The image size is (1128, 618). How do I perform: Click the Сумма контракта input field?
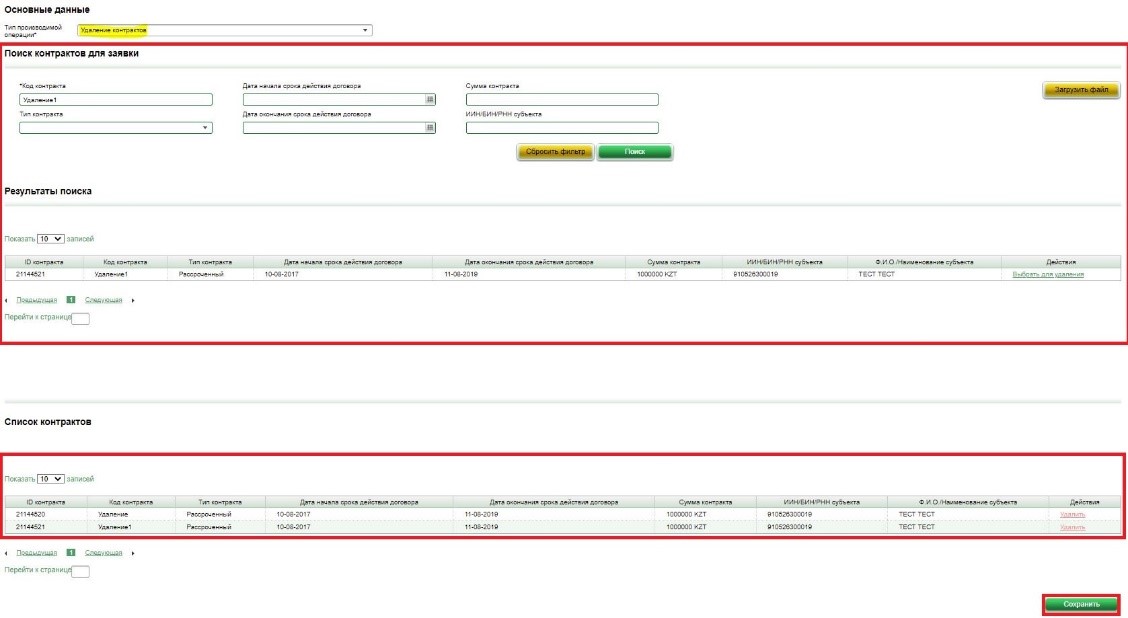point(562,100)
